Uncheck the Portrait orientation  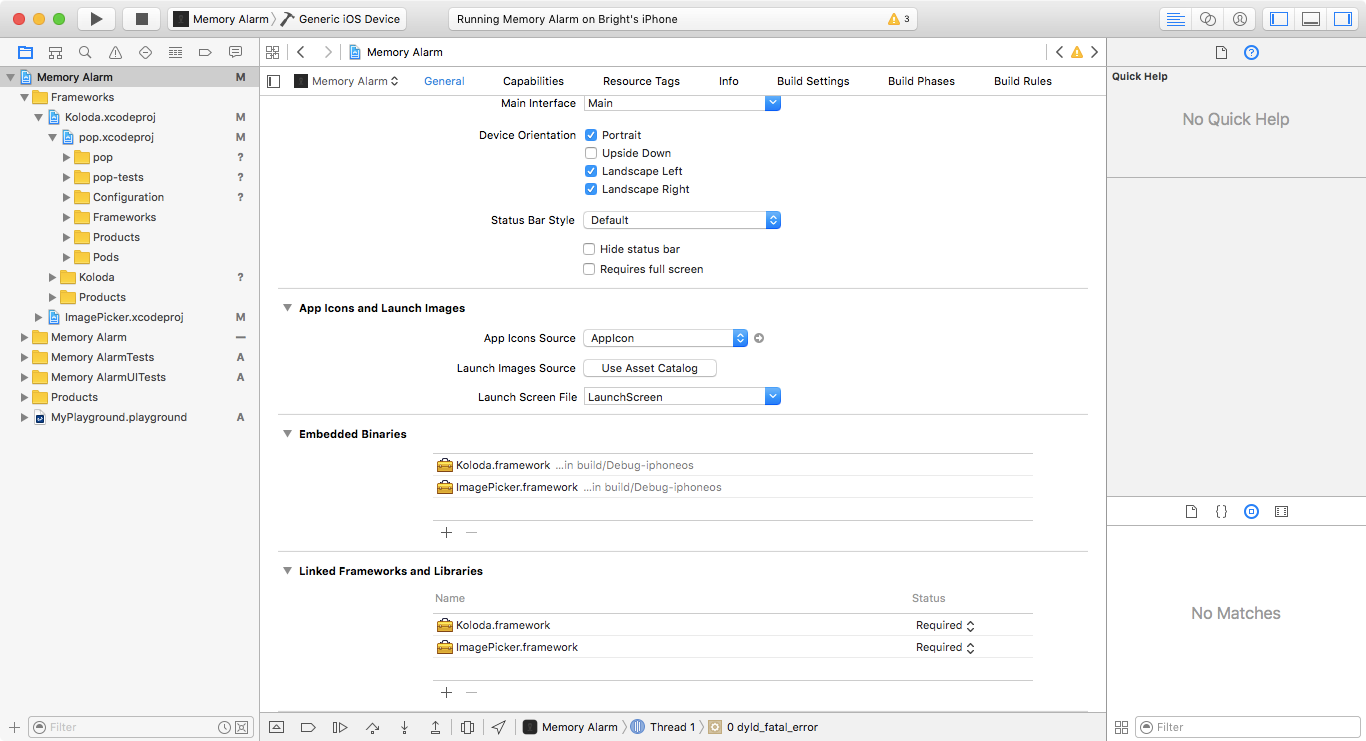[x=591, y=135]
